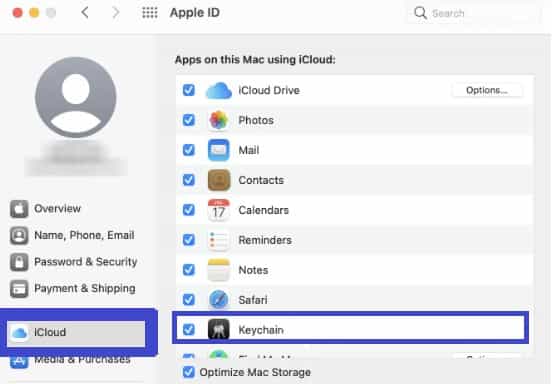Click the Calendars app icon
This screenshot has height=384, width=552.
[219, 210]
